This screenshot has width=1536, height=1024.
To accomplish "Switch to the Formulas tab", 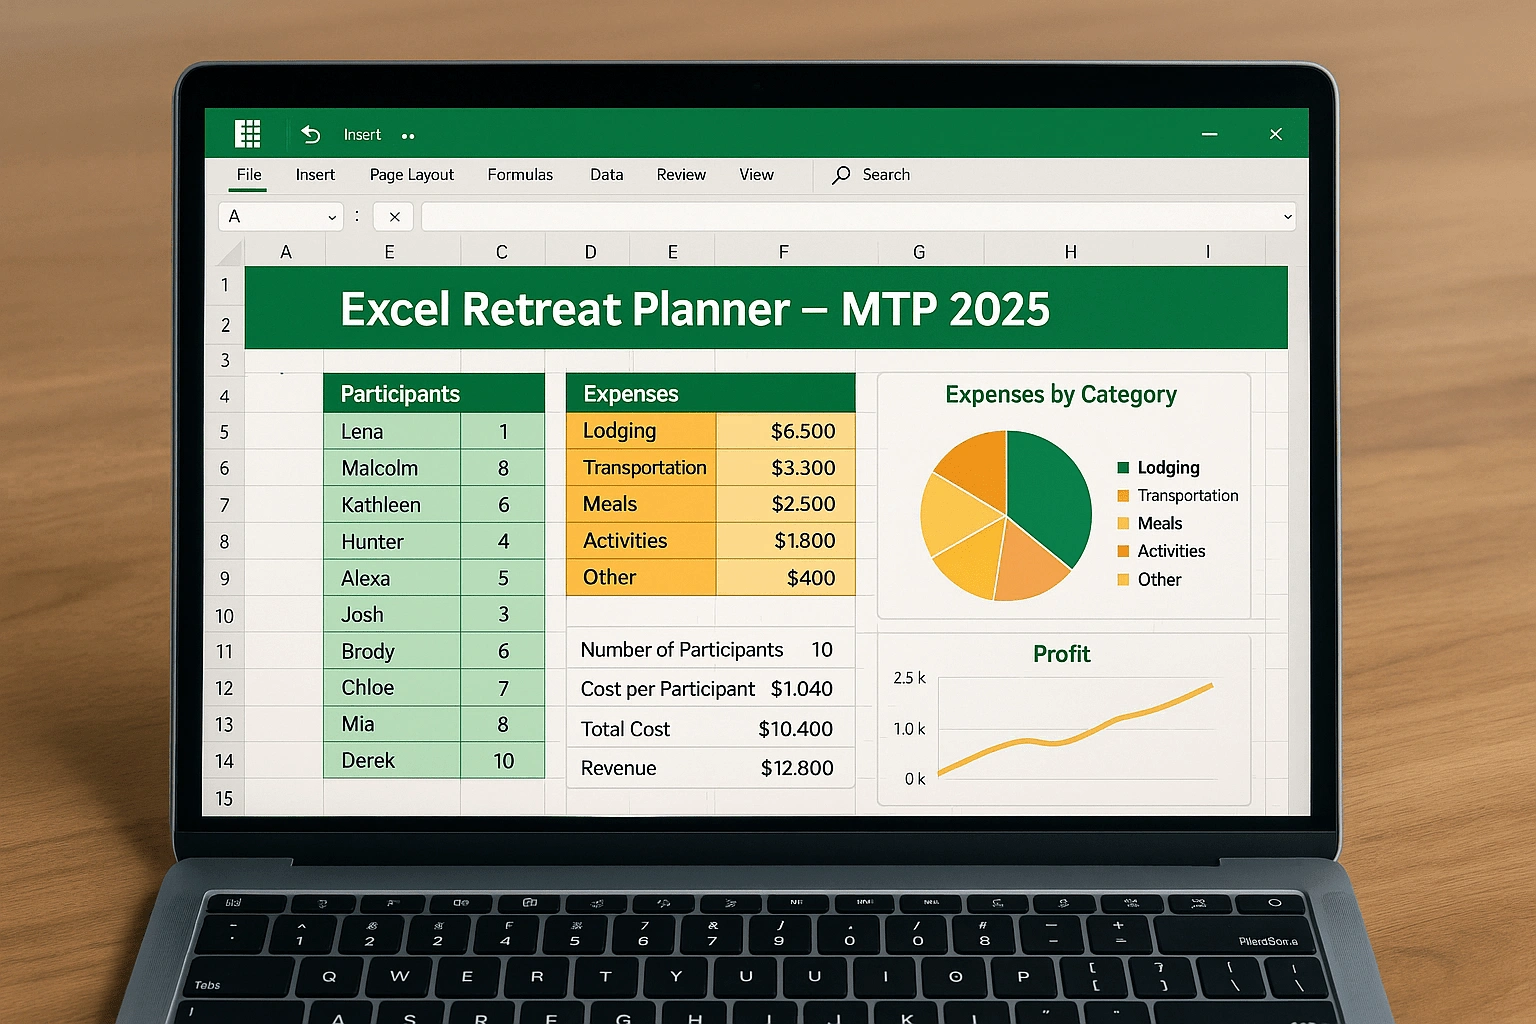I will pos(520,174).
